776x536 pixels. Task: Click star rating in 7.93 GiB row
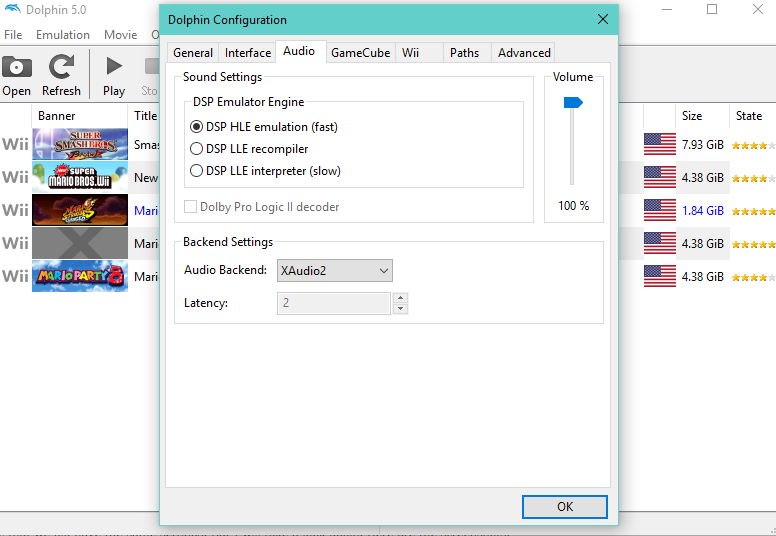tap(753, 146)
